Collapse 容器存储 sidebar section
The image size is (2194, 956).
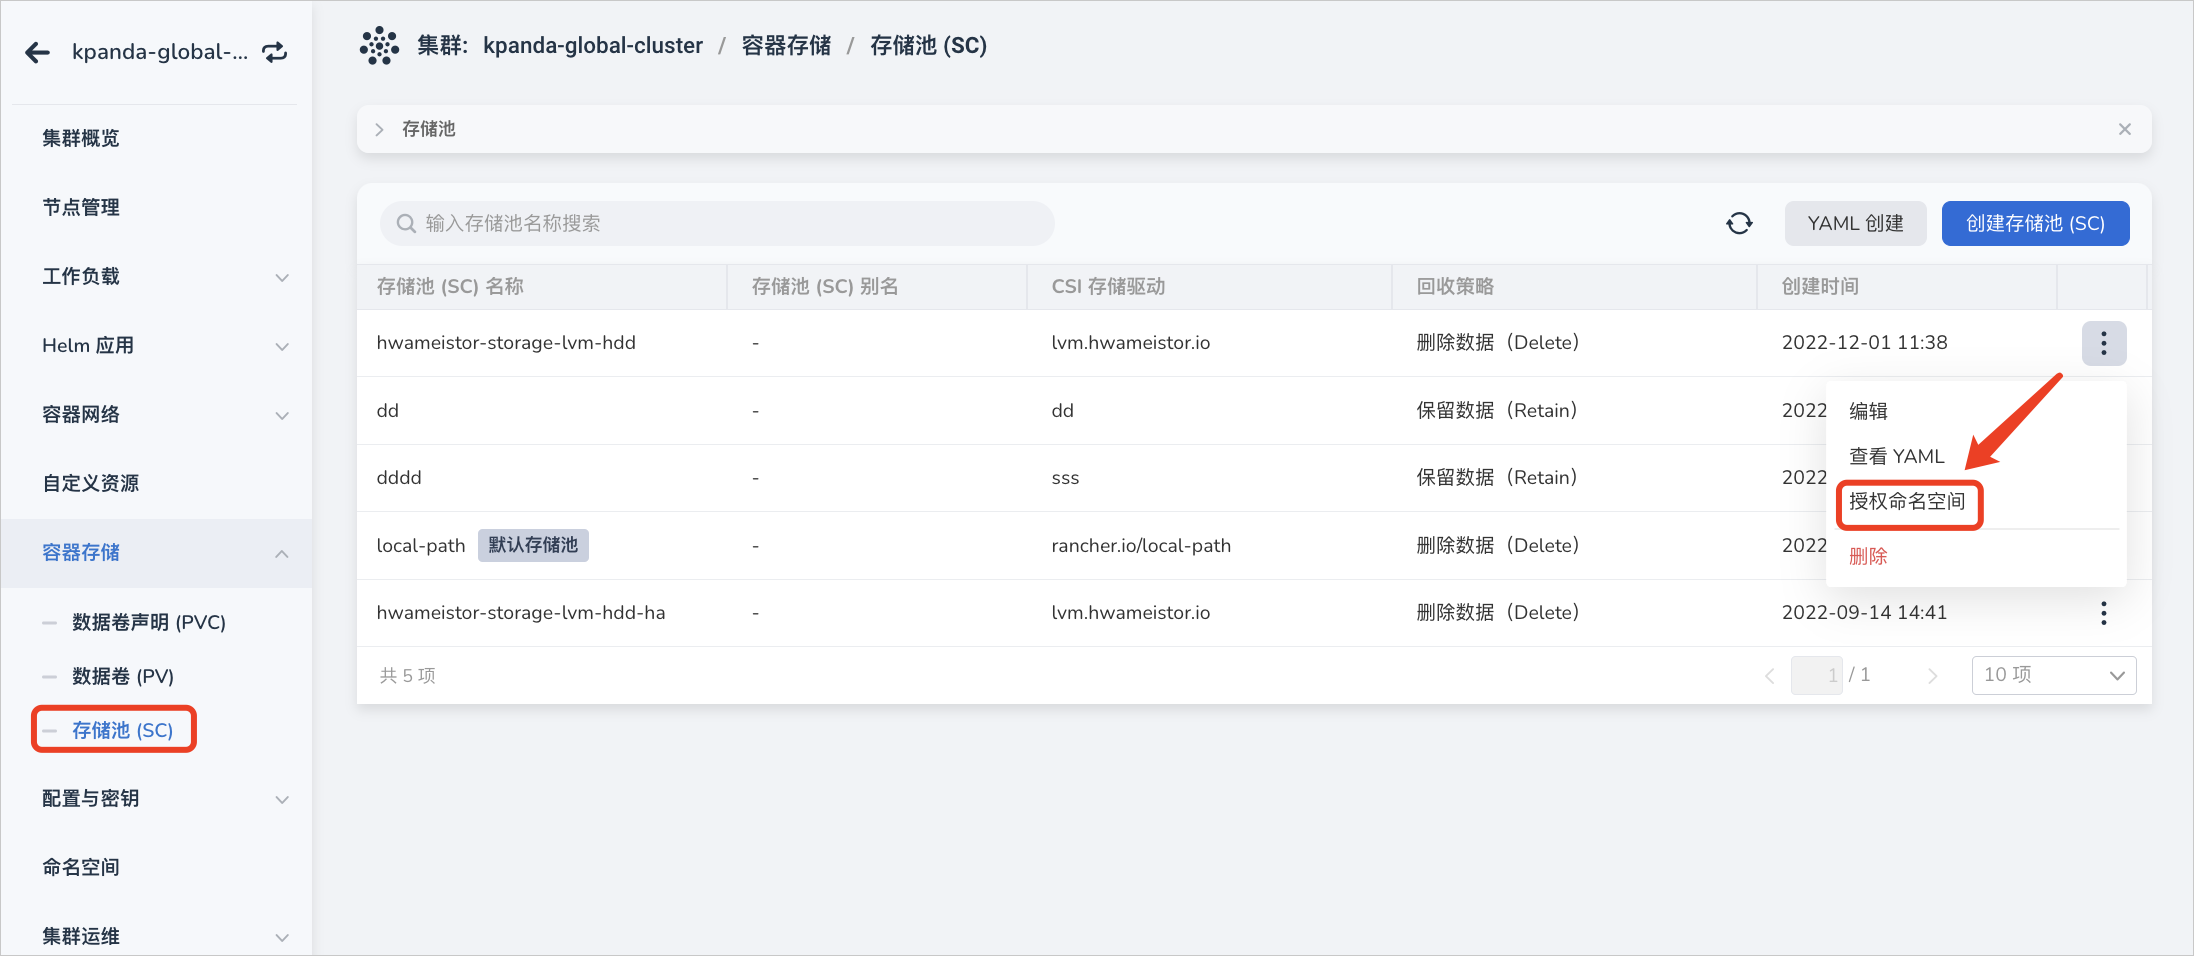[282, 553]
